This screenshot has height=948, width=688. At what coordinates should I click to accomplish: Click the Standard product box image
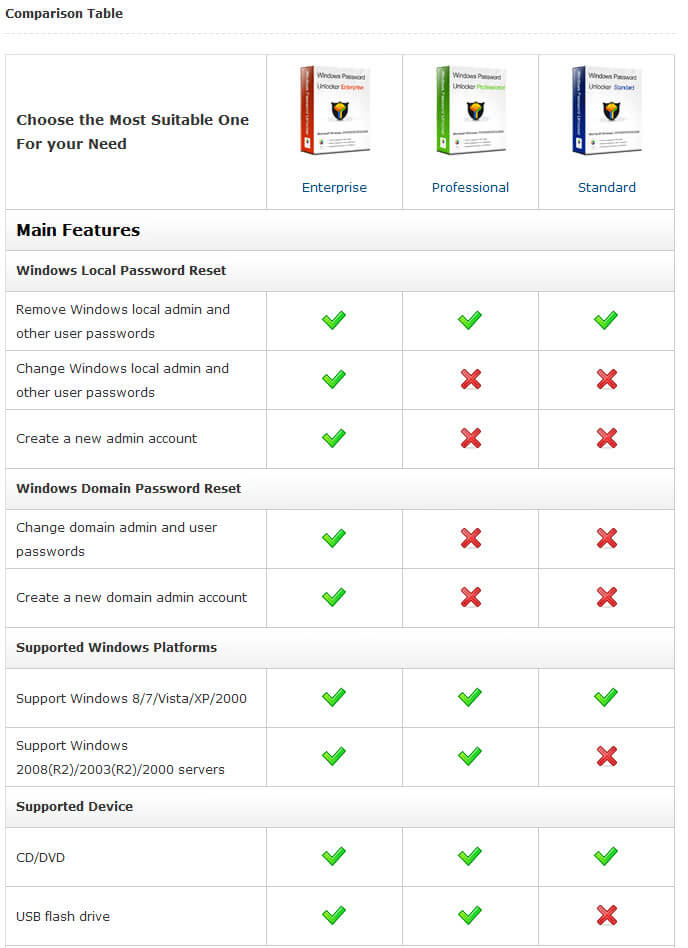pyautogui.click(x=607, y=110)
